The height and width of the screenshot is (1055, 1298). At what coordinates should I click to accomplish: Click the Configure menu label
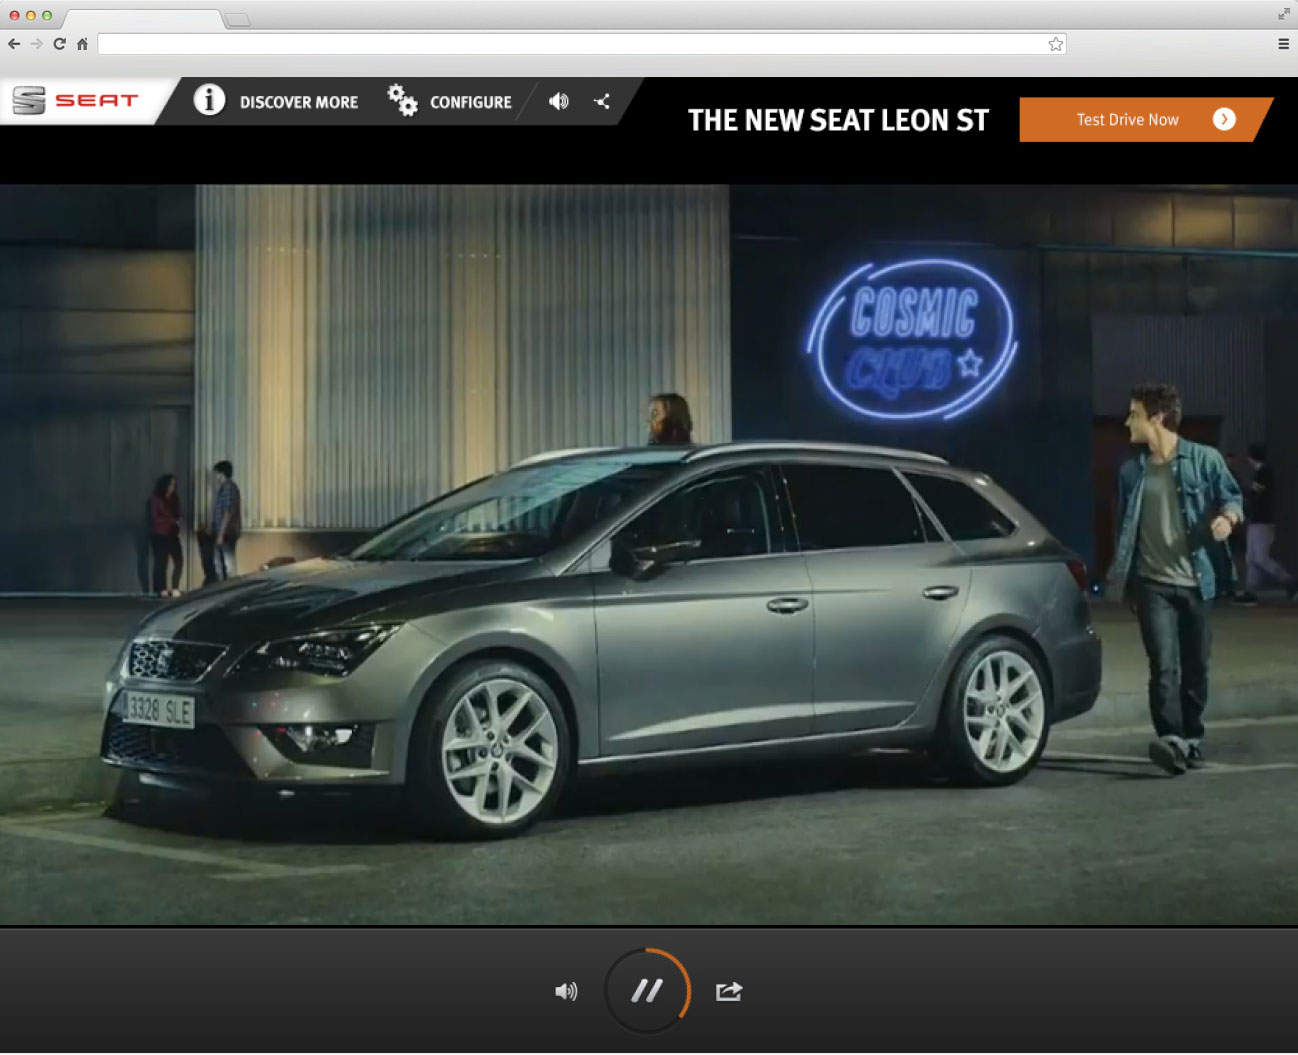(471, 102)
